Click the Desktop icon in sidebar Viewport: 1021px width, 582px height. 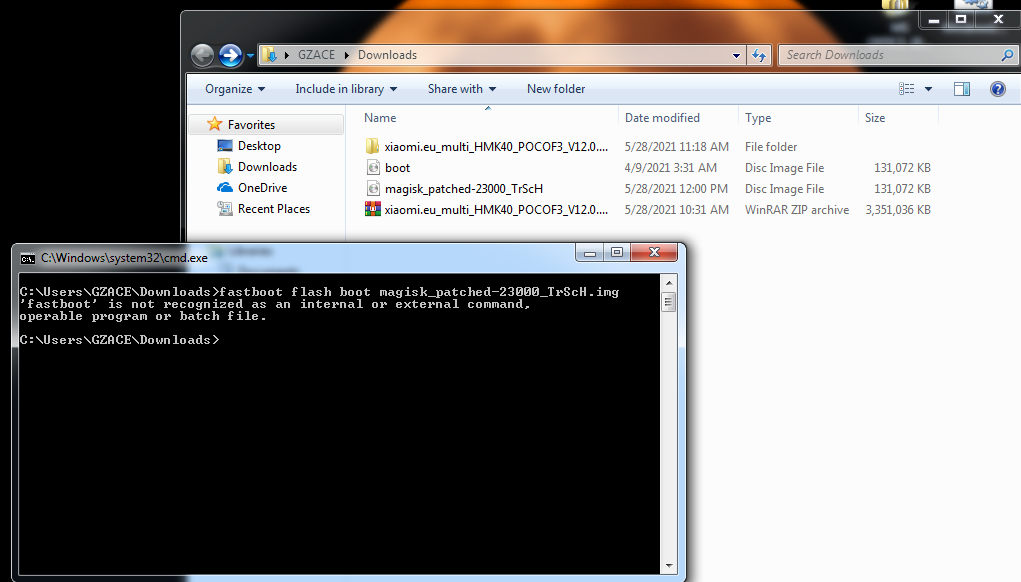click(x=225, y=145)
